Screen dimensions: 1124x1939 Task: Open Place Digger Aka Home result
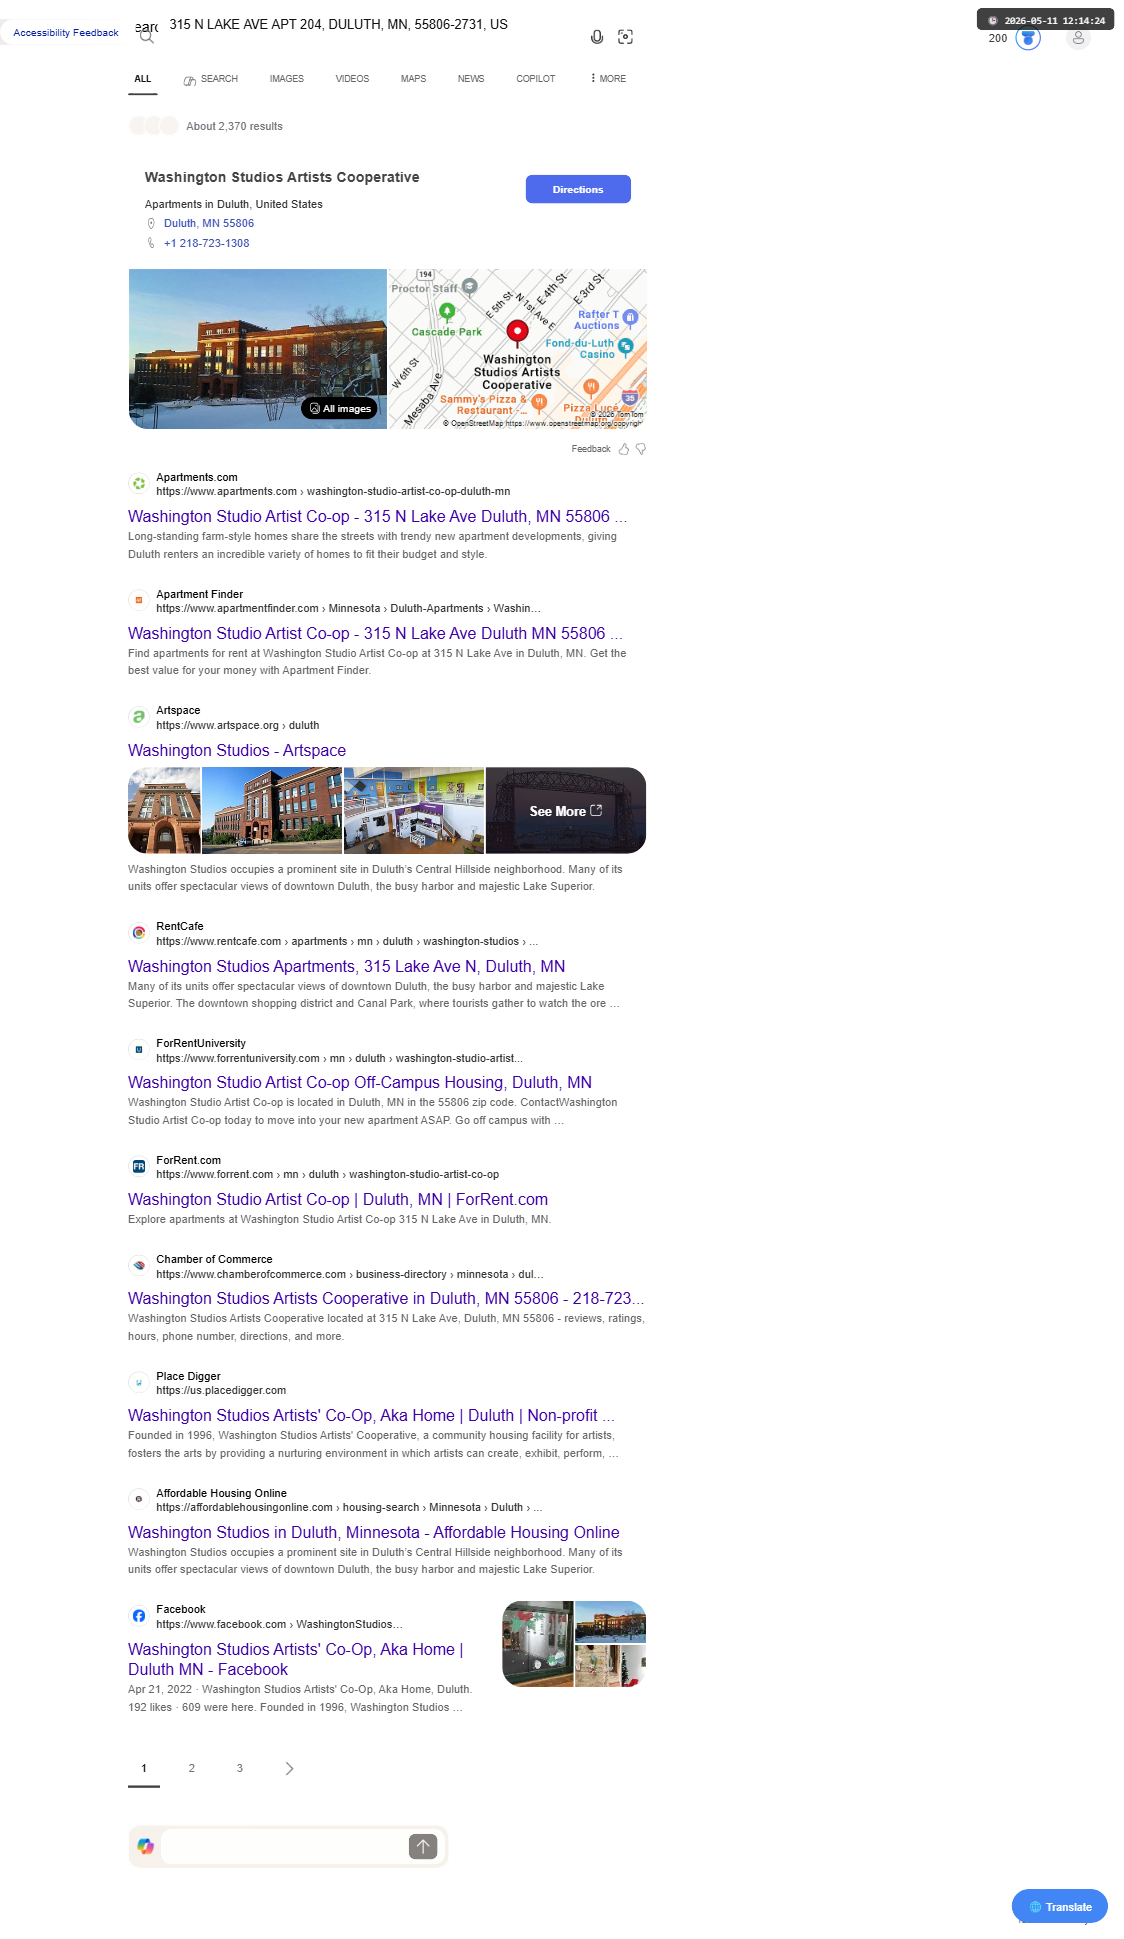pos(371,1416)
